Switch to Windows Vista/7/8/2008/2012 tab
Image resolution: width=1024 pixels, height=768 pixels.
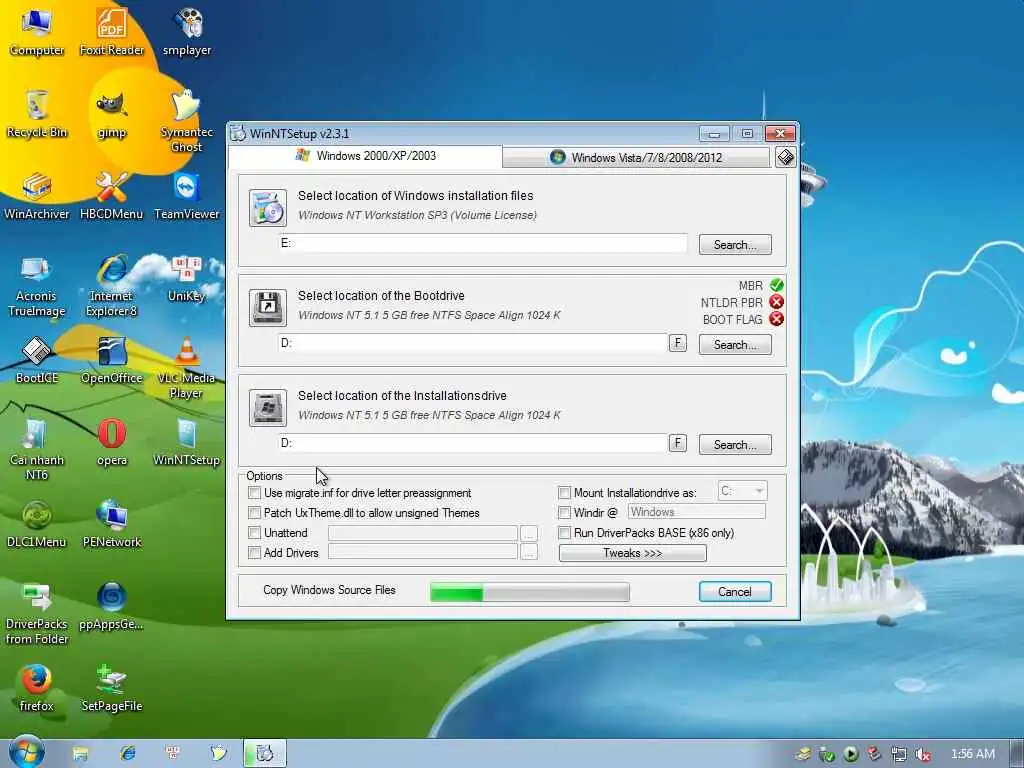coord(636,157)
